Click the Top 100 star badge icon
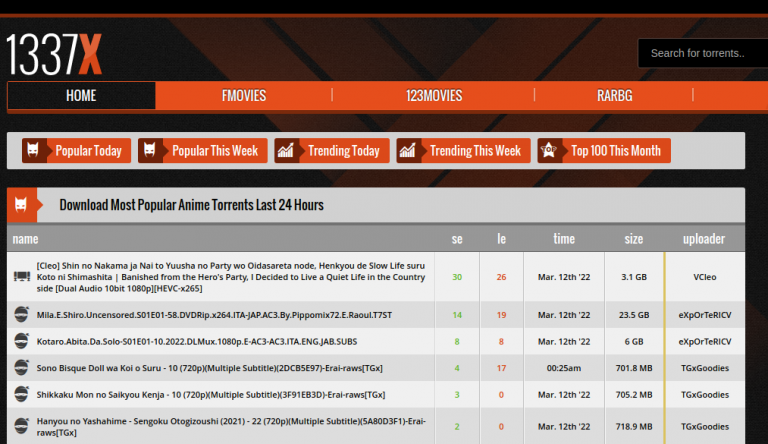Image resolution: width=768 pixels, height=444 pixels. pyautogui.click(x=550, y=151)
